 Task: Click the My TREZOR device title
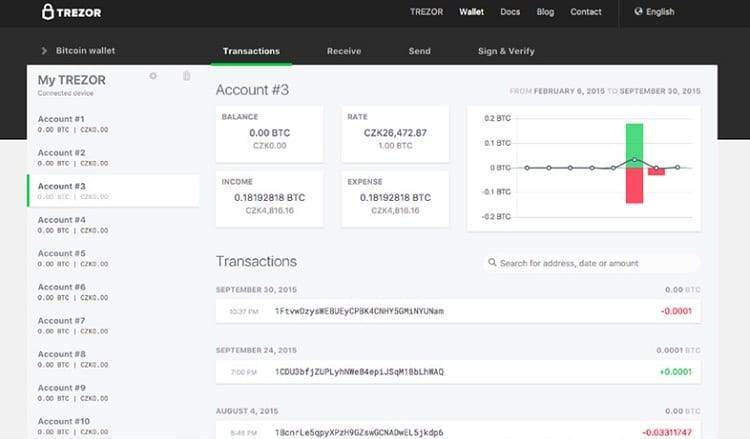click(x=72, y=80)
